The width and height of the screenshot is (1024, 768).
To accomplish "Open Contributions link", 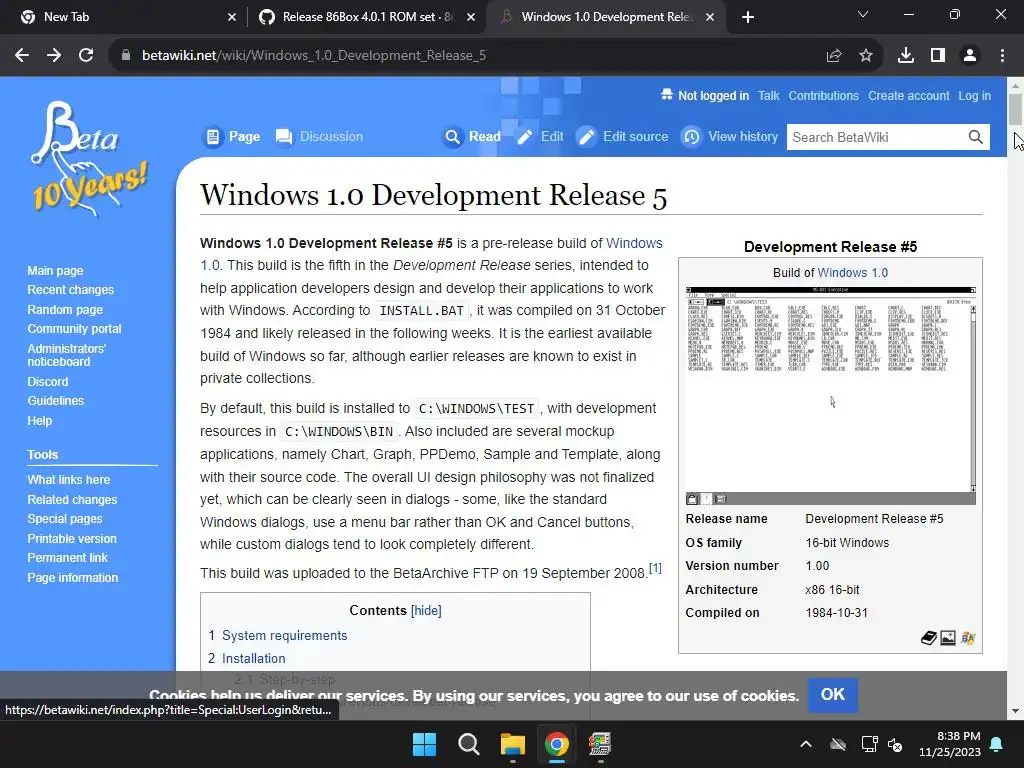I will tap(824, 96).
